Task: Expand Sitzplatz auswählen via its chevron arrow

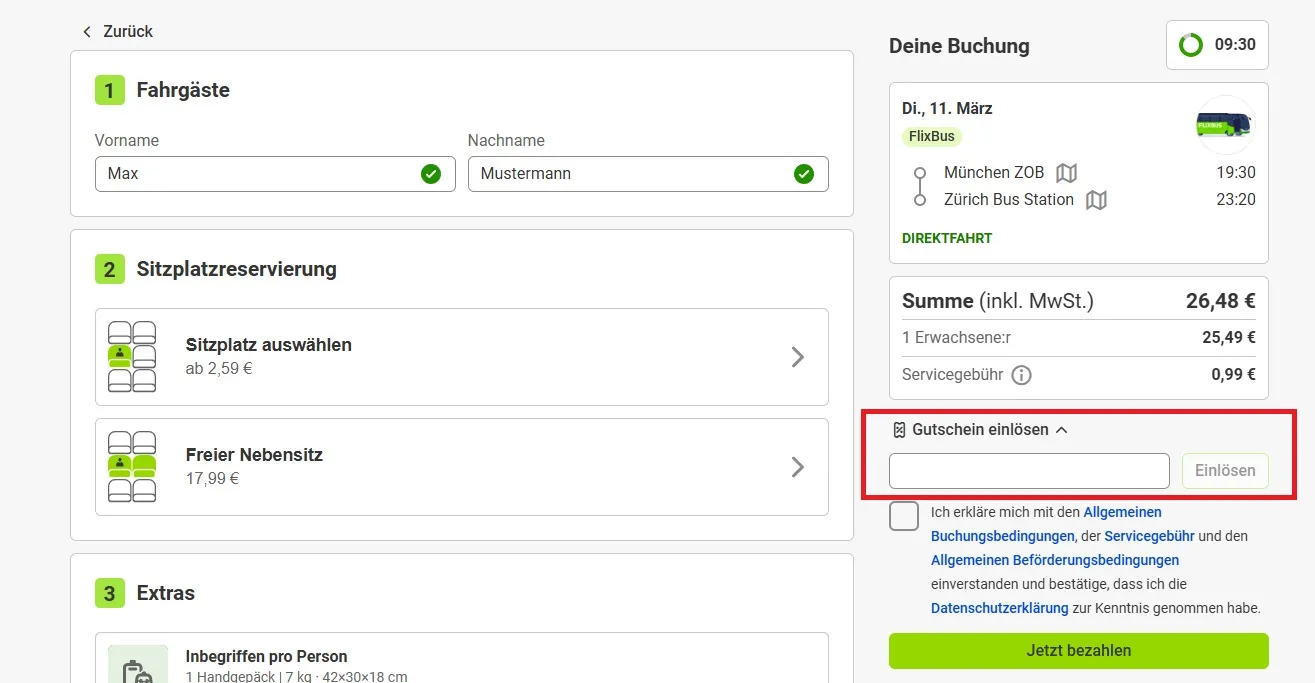Action: (x=797, y=357)
